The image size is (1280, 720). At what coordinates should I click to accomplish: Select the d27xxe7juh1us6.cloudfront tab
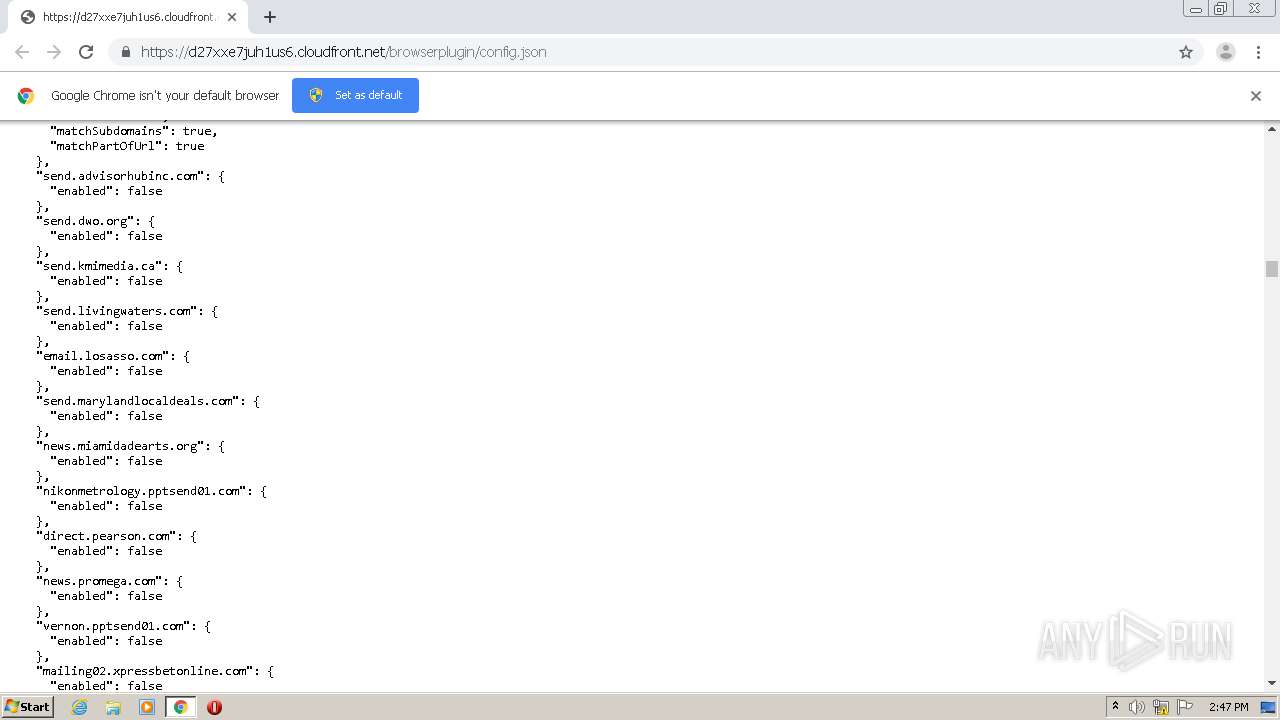click(128, 17)
